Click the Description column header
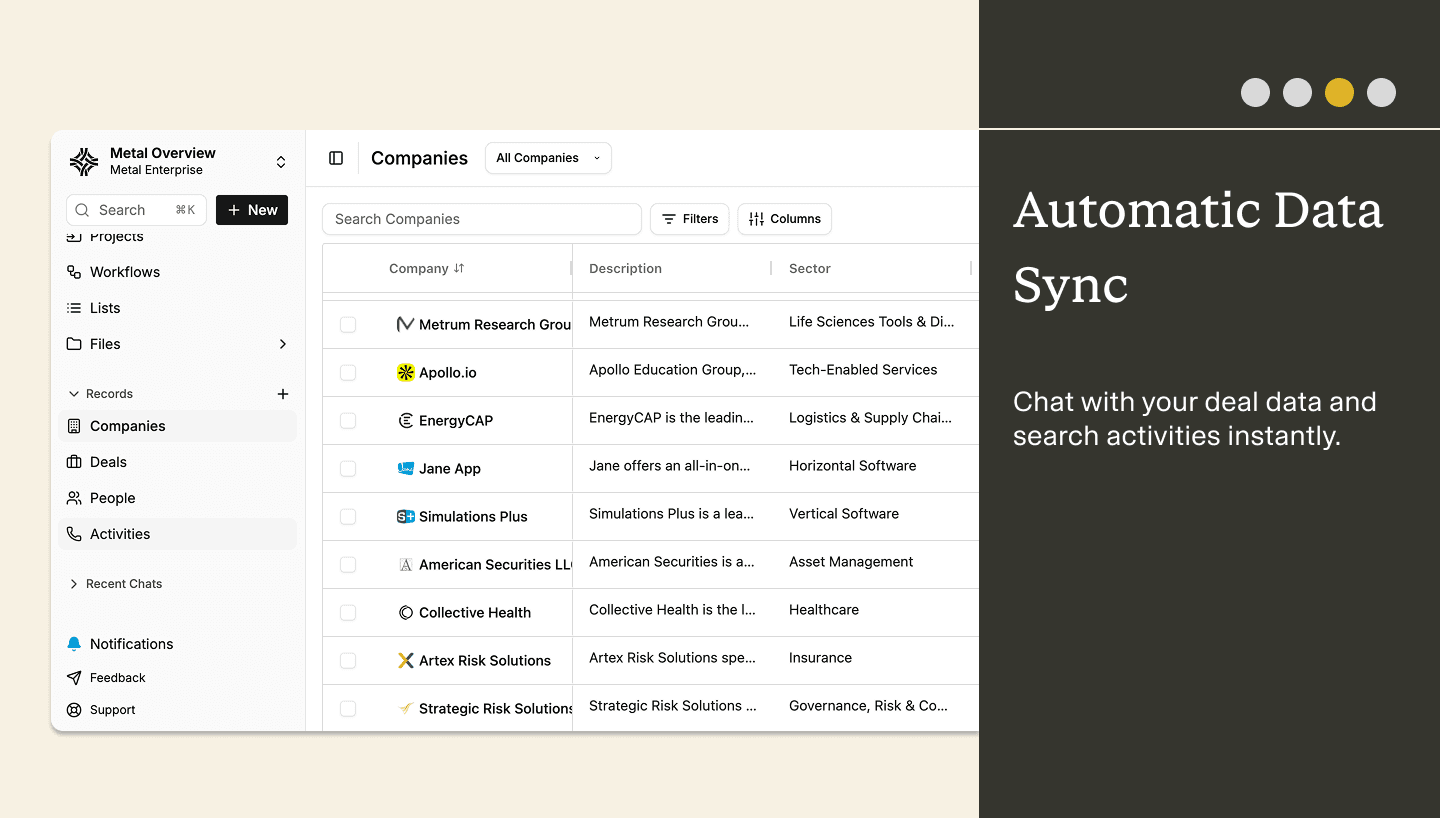This screenshot has height=818, width=1440. 625,268
